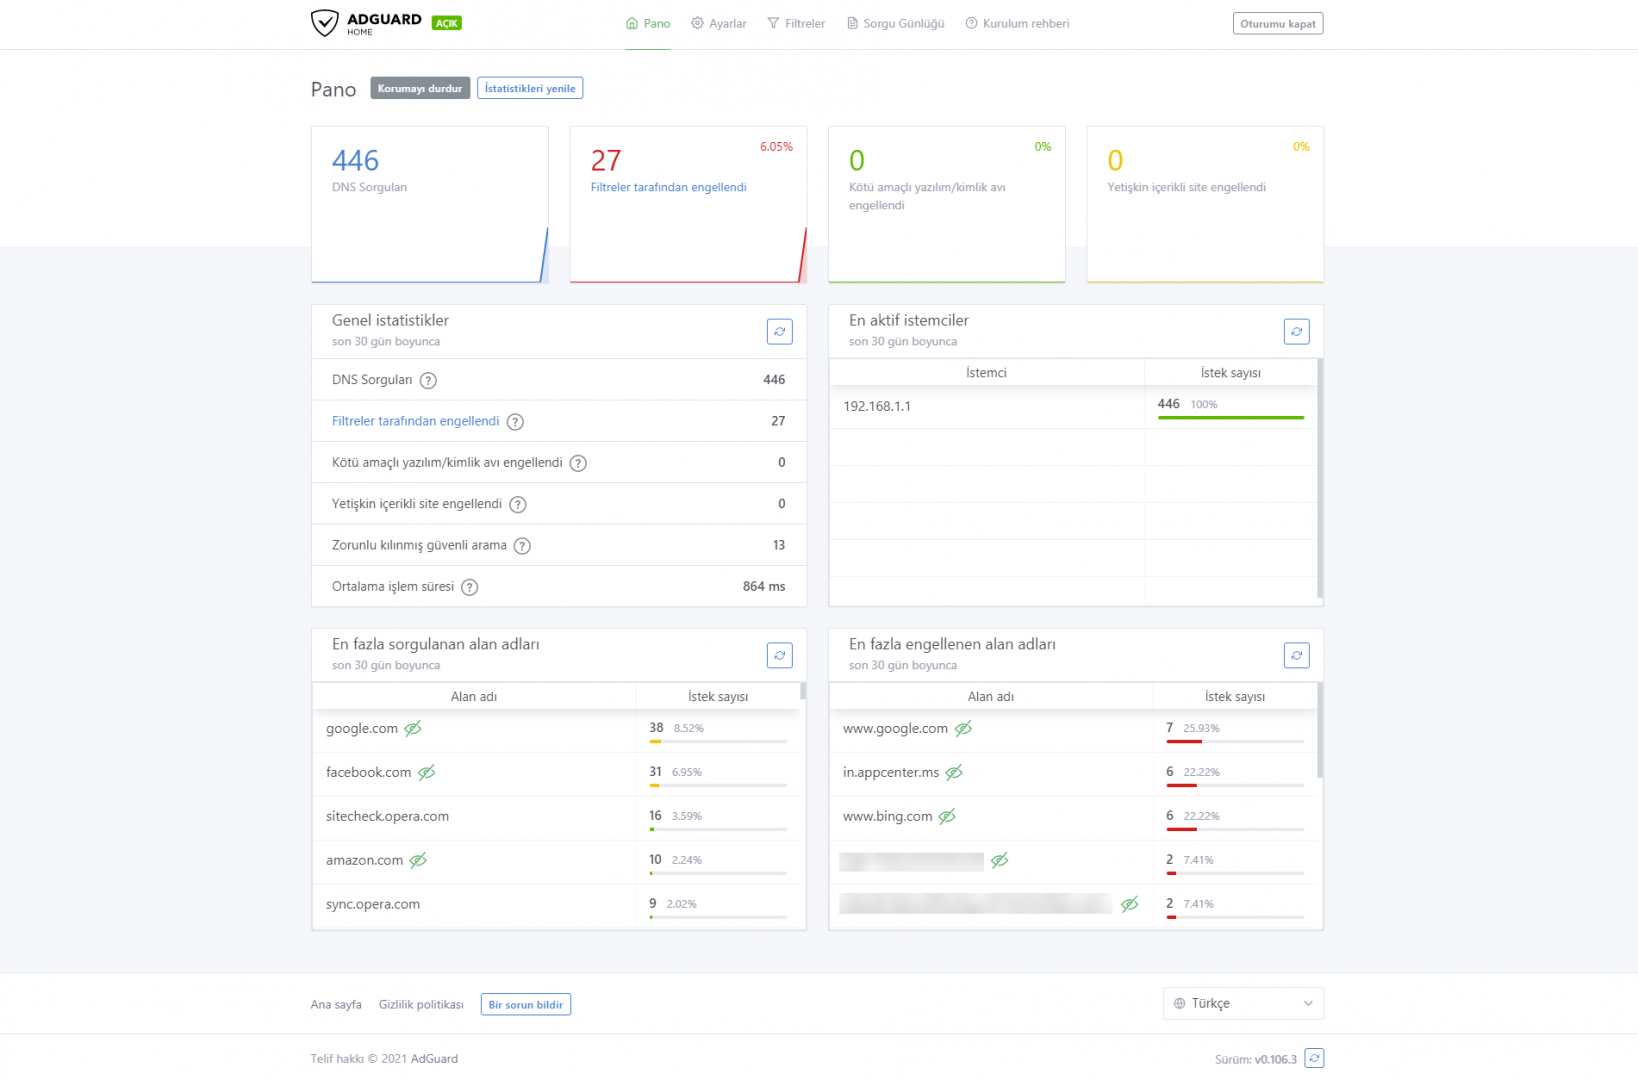
Task: Open the Türkçe language dropdown
Action: coord(1243,1004)
